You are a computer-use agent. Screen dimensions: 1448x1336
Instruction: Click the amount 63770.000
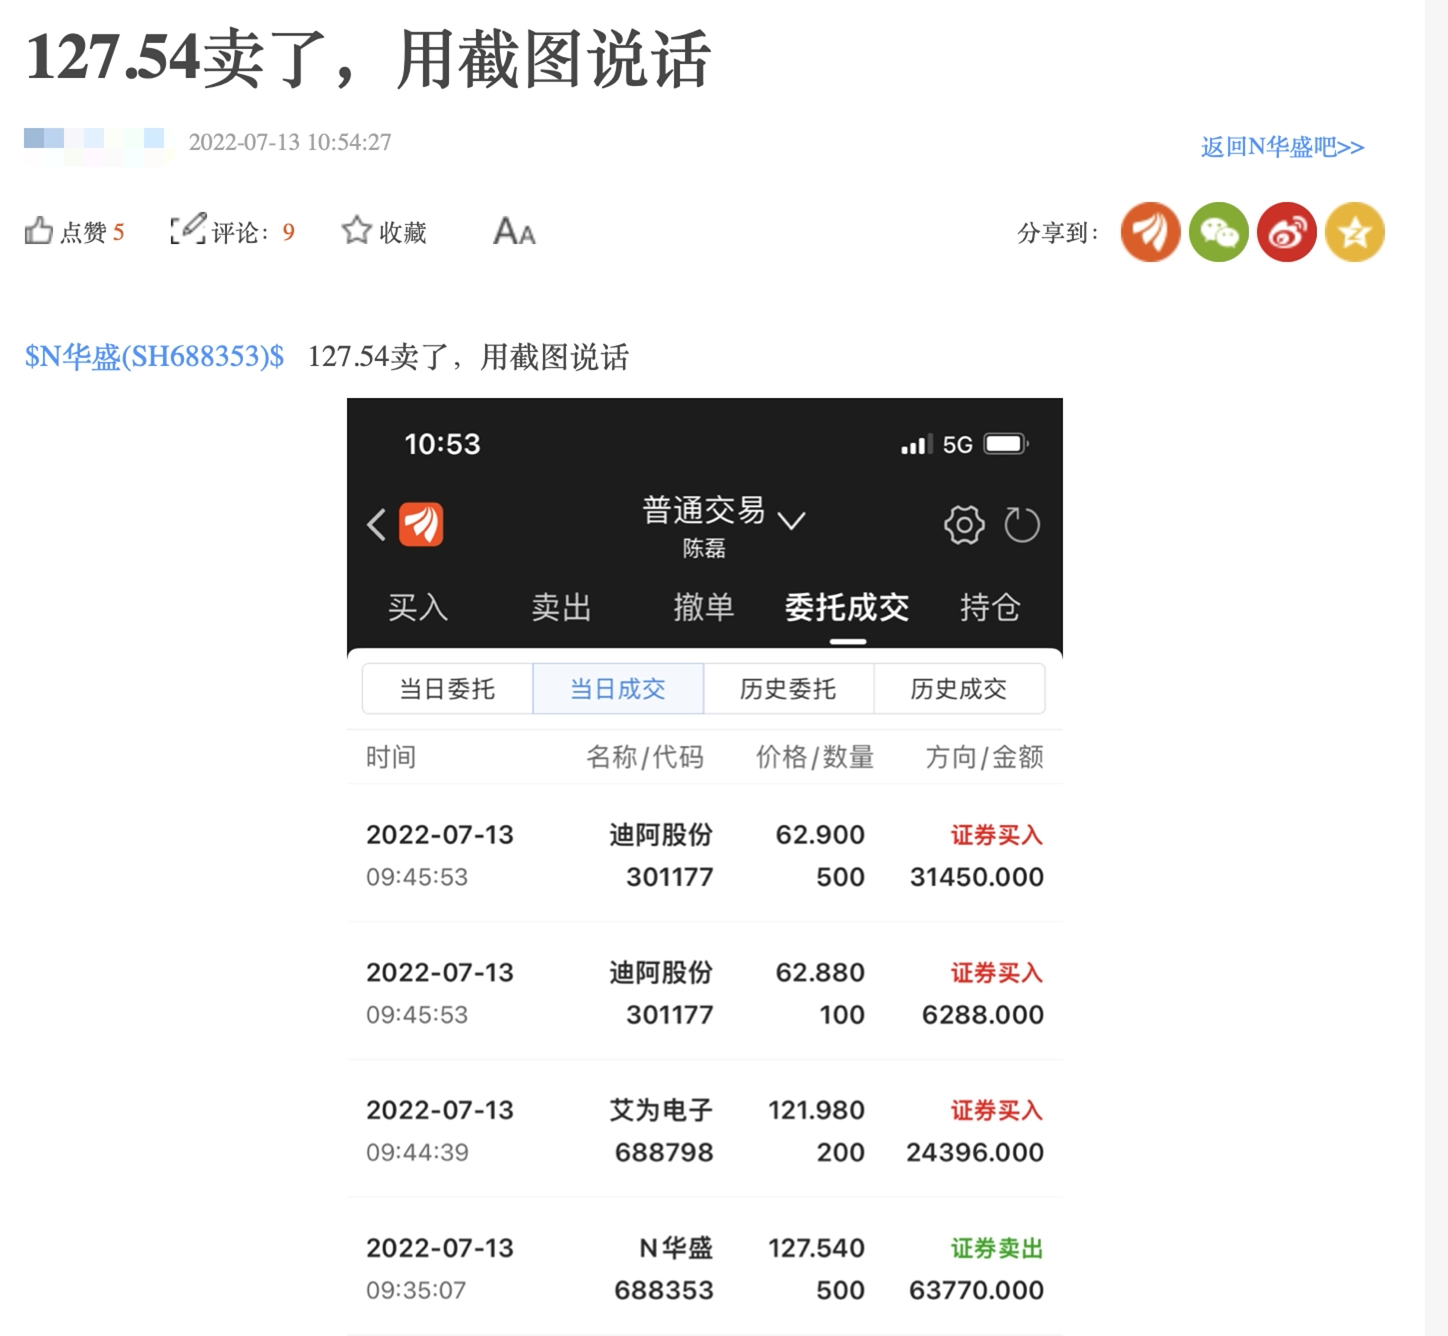[976, 1290]
